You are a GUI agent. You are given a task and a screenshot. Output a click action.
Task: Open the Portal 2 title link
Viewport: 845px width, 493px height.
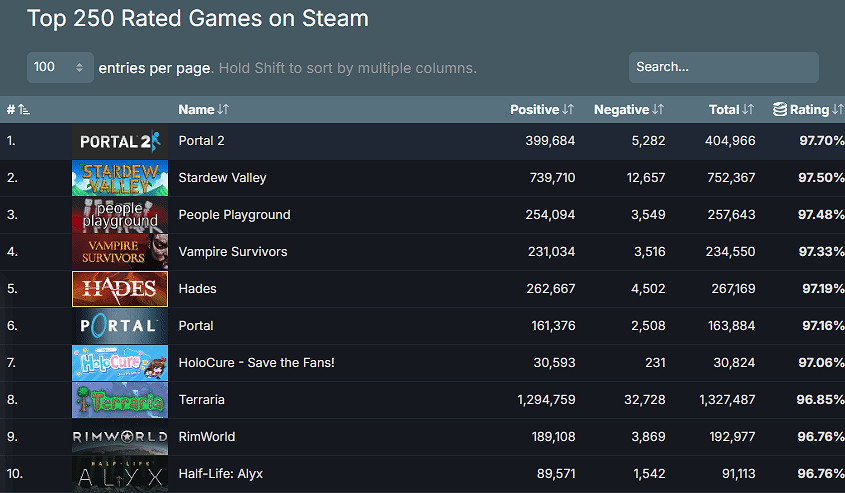pos(201,141)
